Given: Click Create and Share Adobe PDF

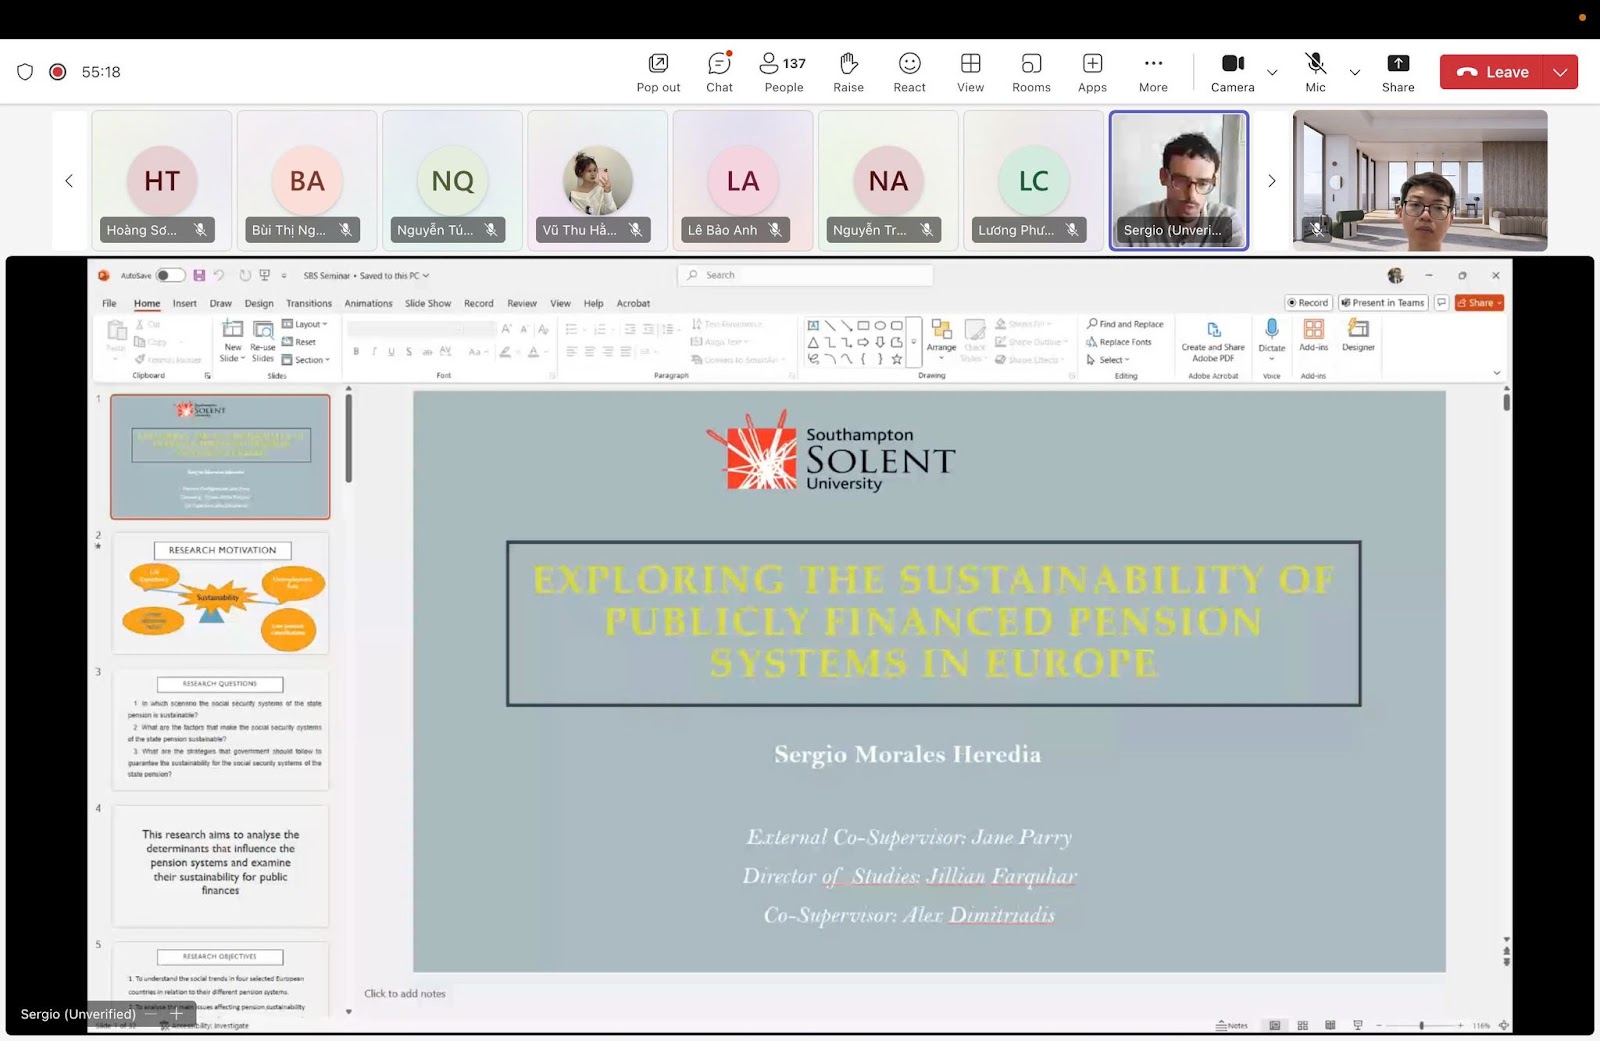Looking at the screenshot, I should coord(1213,342).
